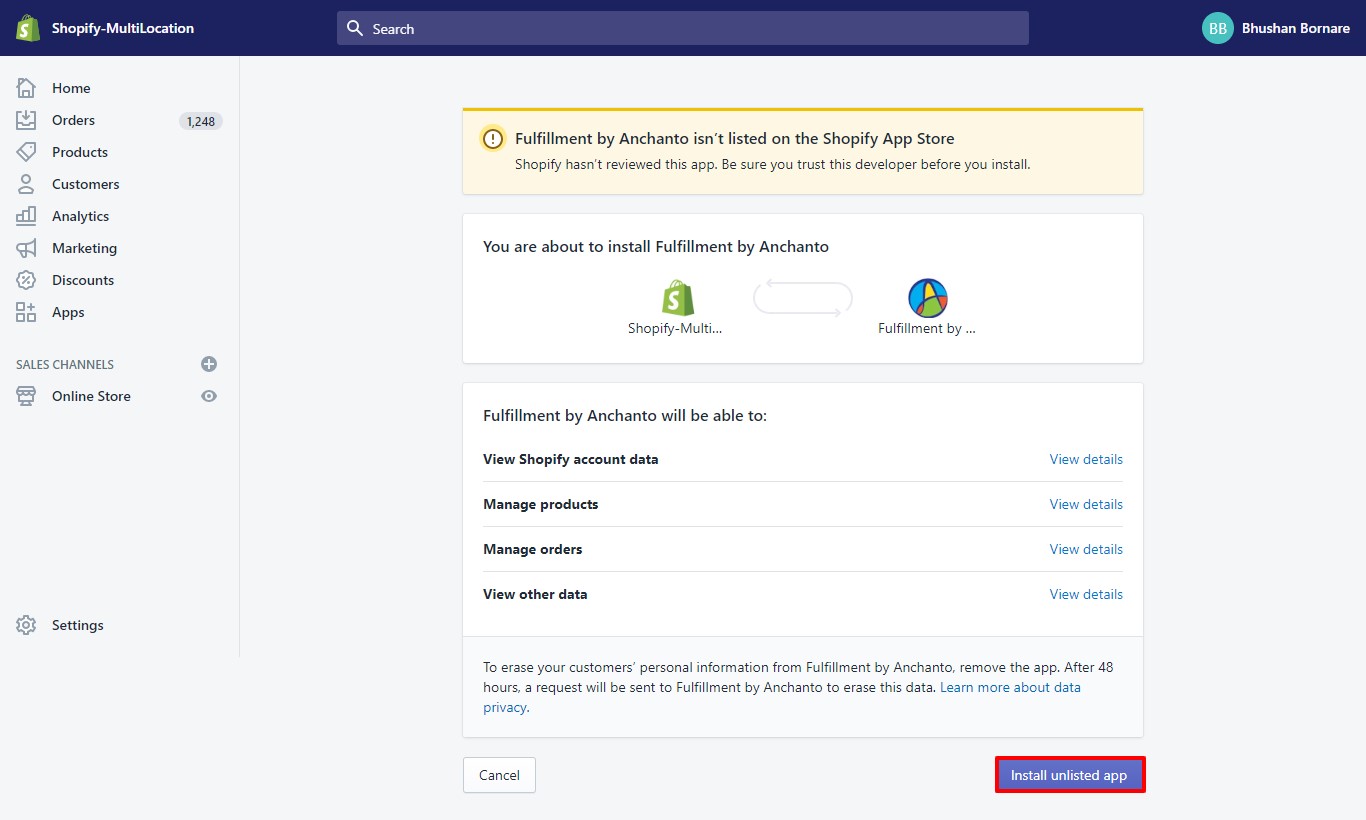Click the Fulfillment by Anchanto app logo
The height and width of the screenshot is (820, 1366).
coord(927,298)
